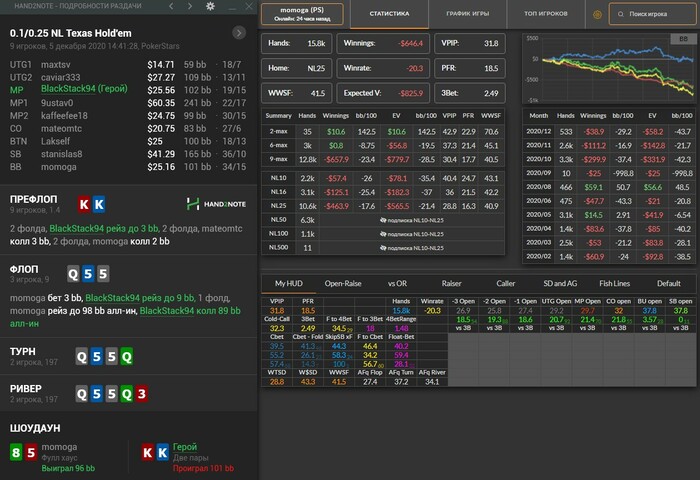Viewport: 700px width, 480px height.
Task: Select the UTG2 caviar333 player row
Action: click(x=126, y=77)
